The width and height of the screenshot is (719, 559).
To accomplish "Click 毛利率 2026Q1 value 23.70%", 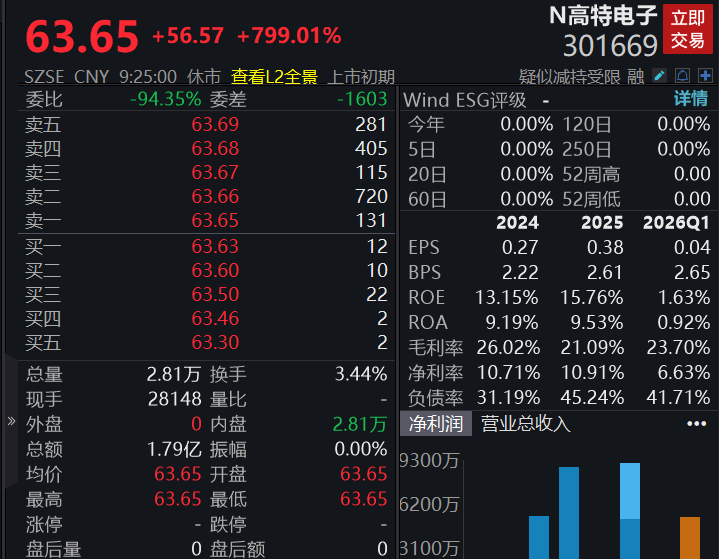I will click(679, 348).
